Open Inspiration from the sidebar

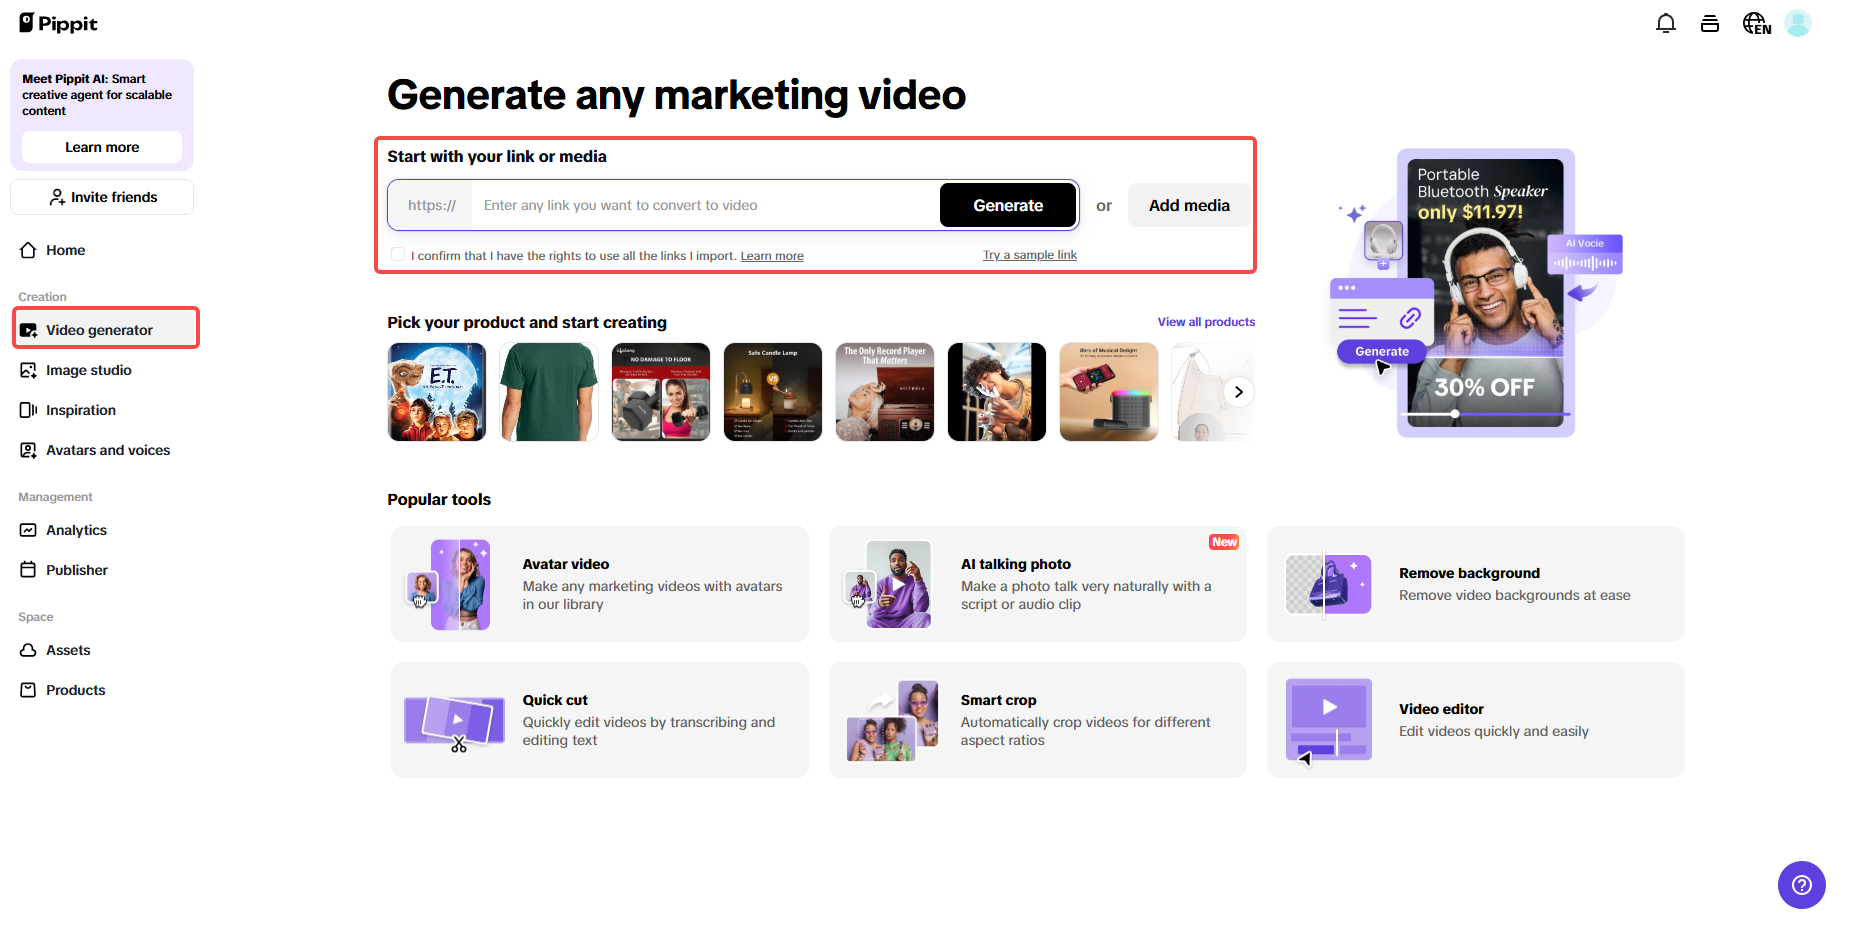click(80, 410)
